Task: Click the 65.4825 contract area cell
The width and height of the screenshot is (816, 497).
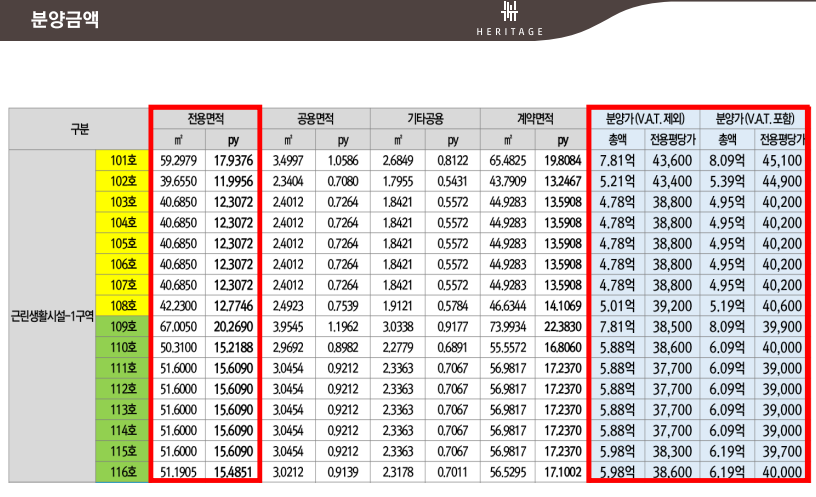Action: (508, 160)
